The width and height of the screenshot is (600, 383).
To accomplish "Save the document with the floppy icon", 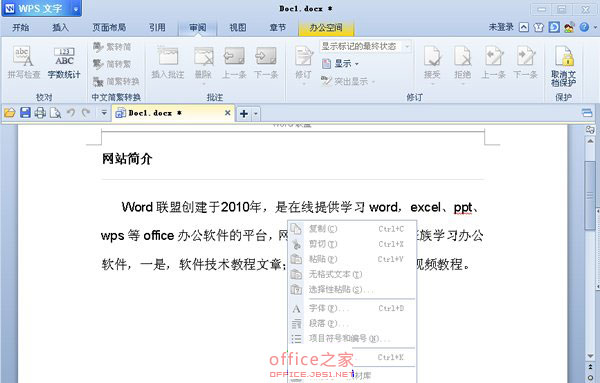I will coord(25,113).
